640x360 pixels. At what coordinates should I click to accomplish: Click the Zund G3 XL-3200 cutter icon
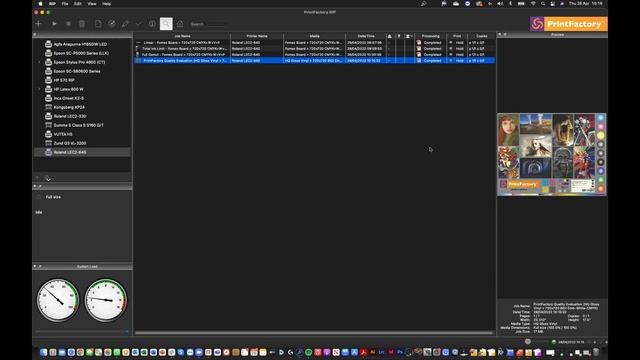(49, 143)
